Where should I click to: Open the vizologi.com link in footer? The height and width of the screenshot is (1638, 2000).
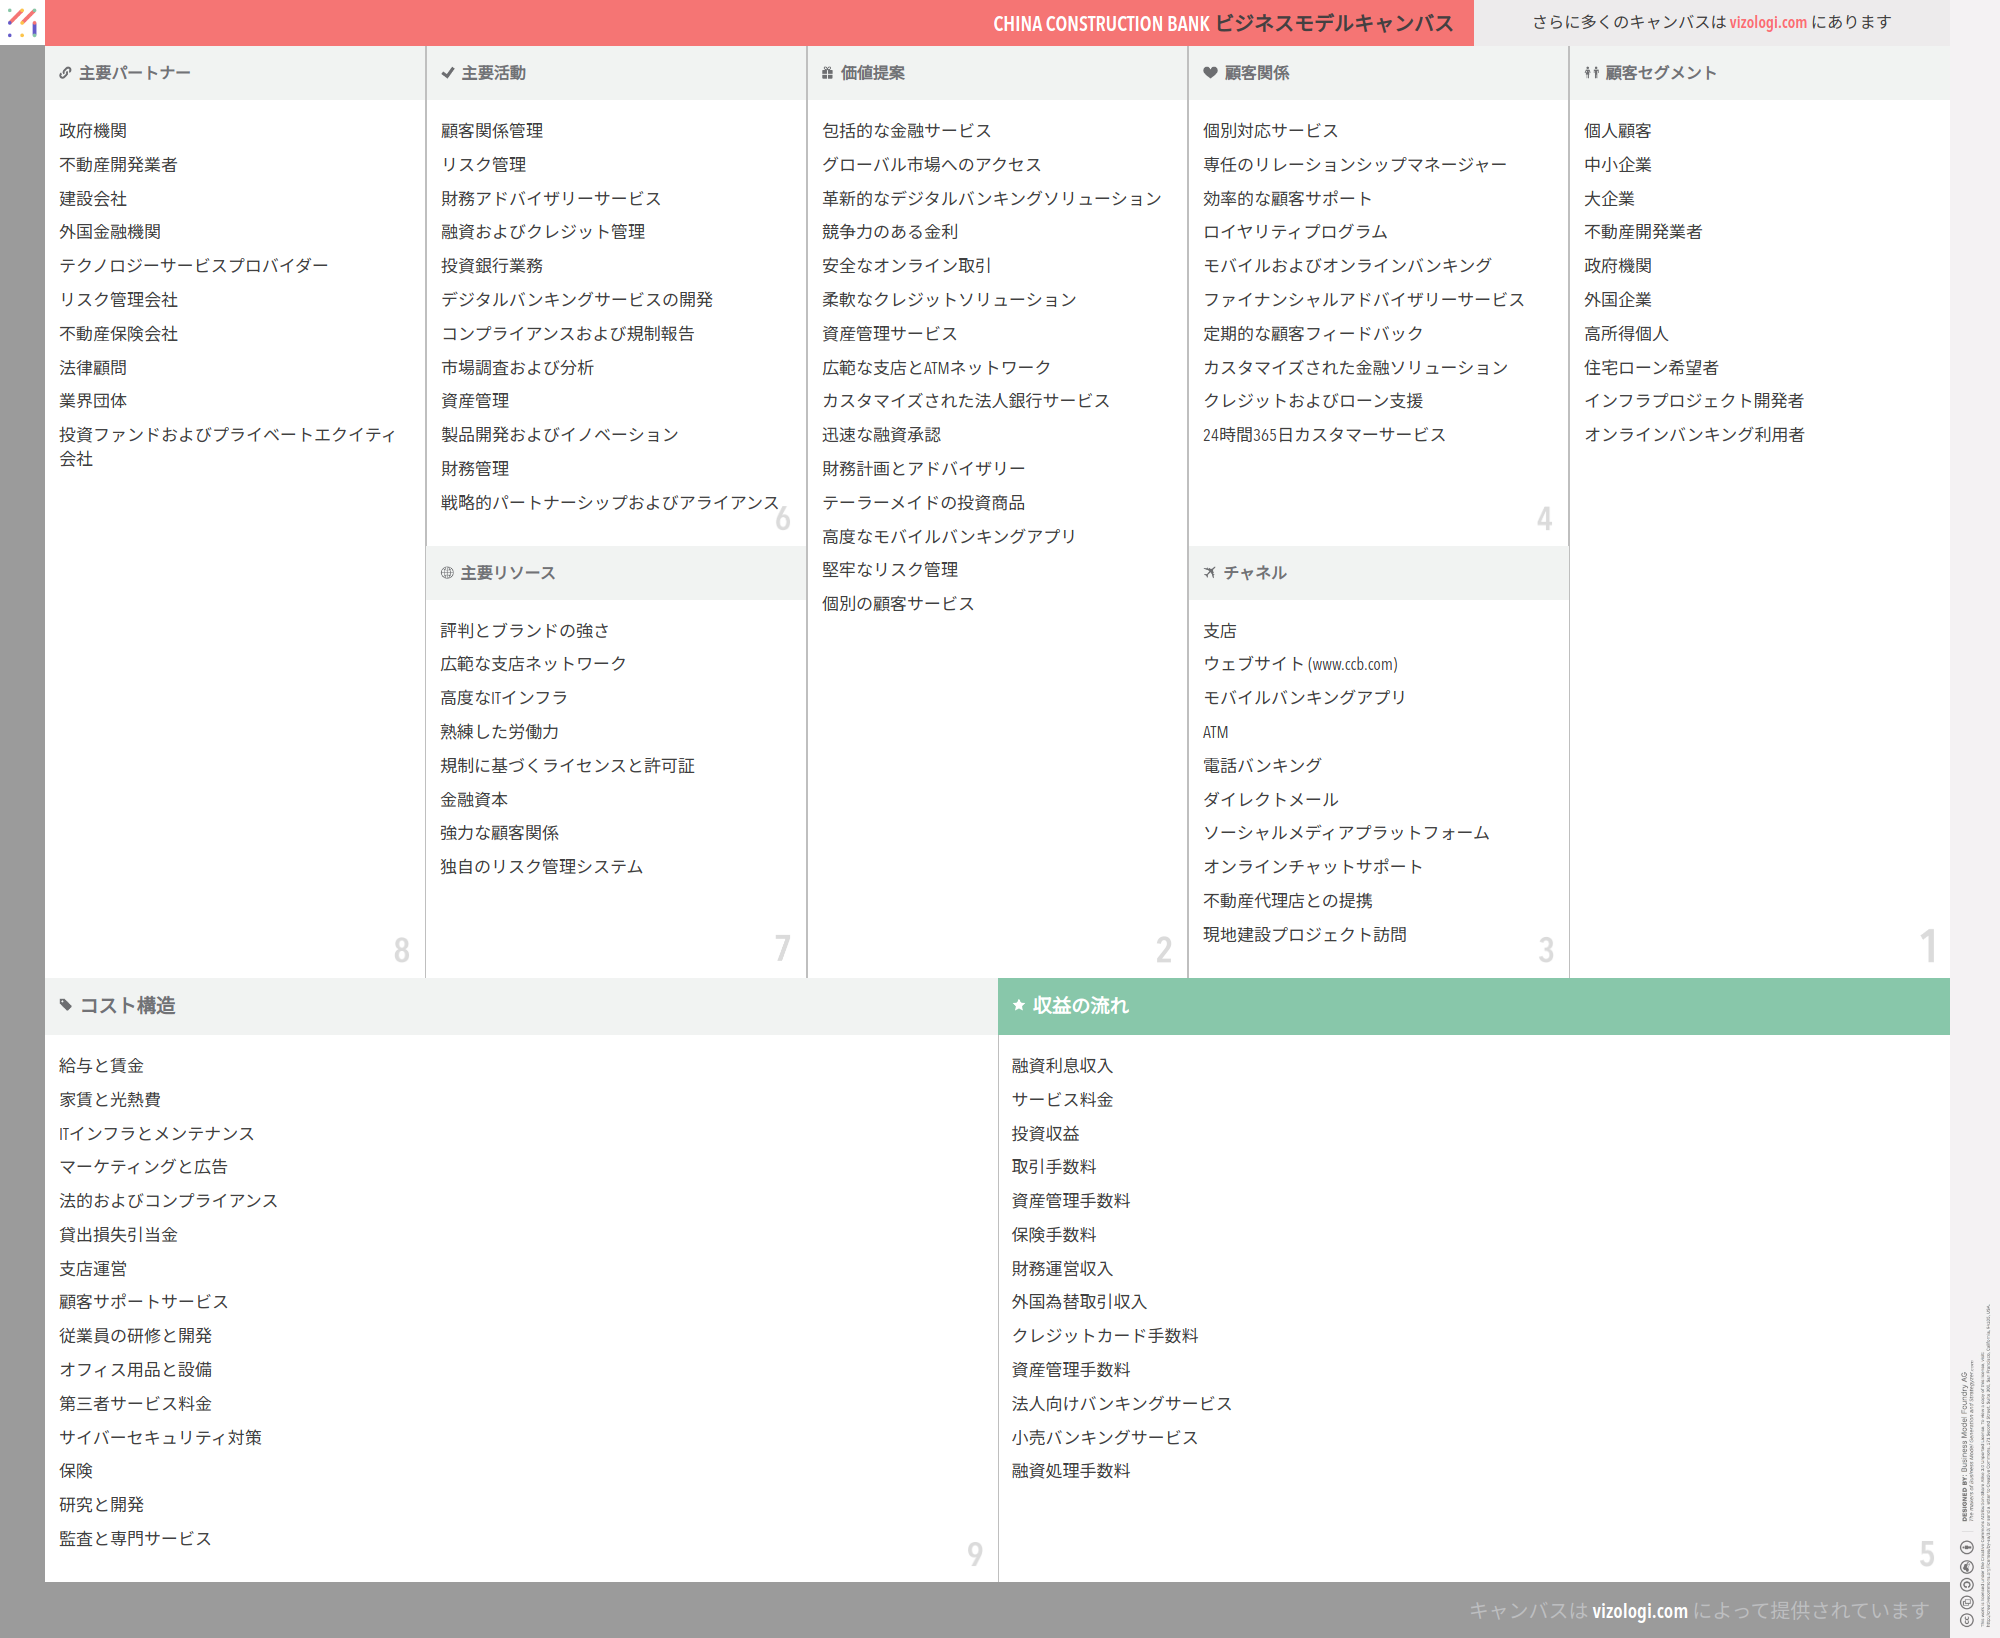click(x=1639, y=1610)
